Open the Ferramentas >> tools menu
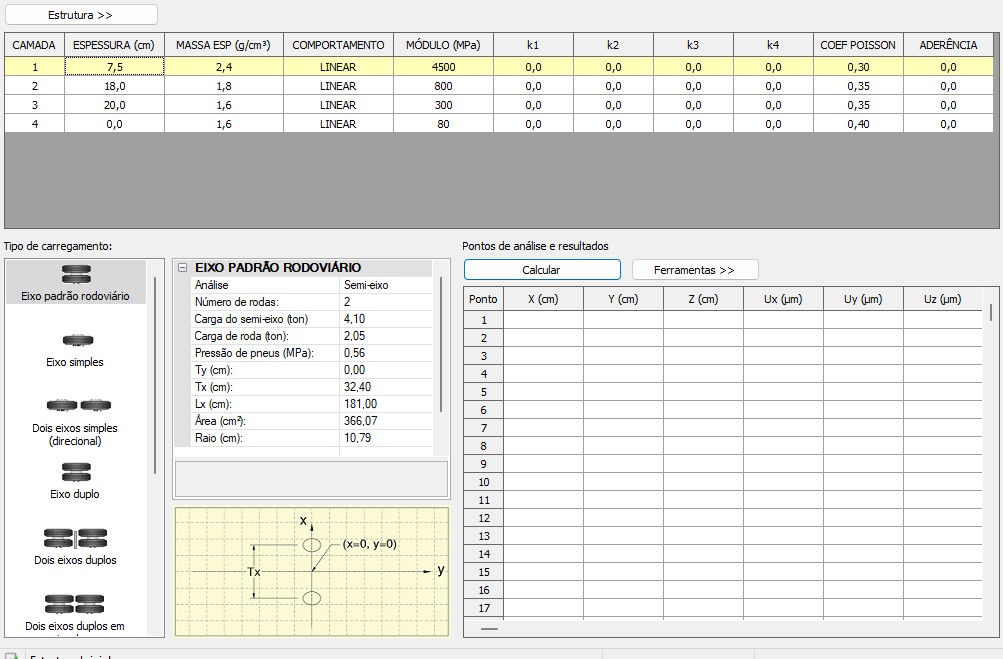Viewport: 1003px width, 659px height. [x=694, y=270]
